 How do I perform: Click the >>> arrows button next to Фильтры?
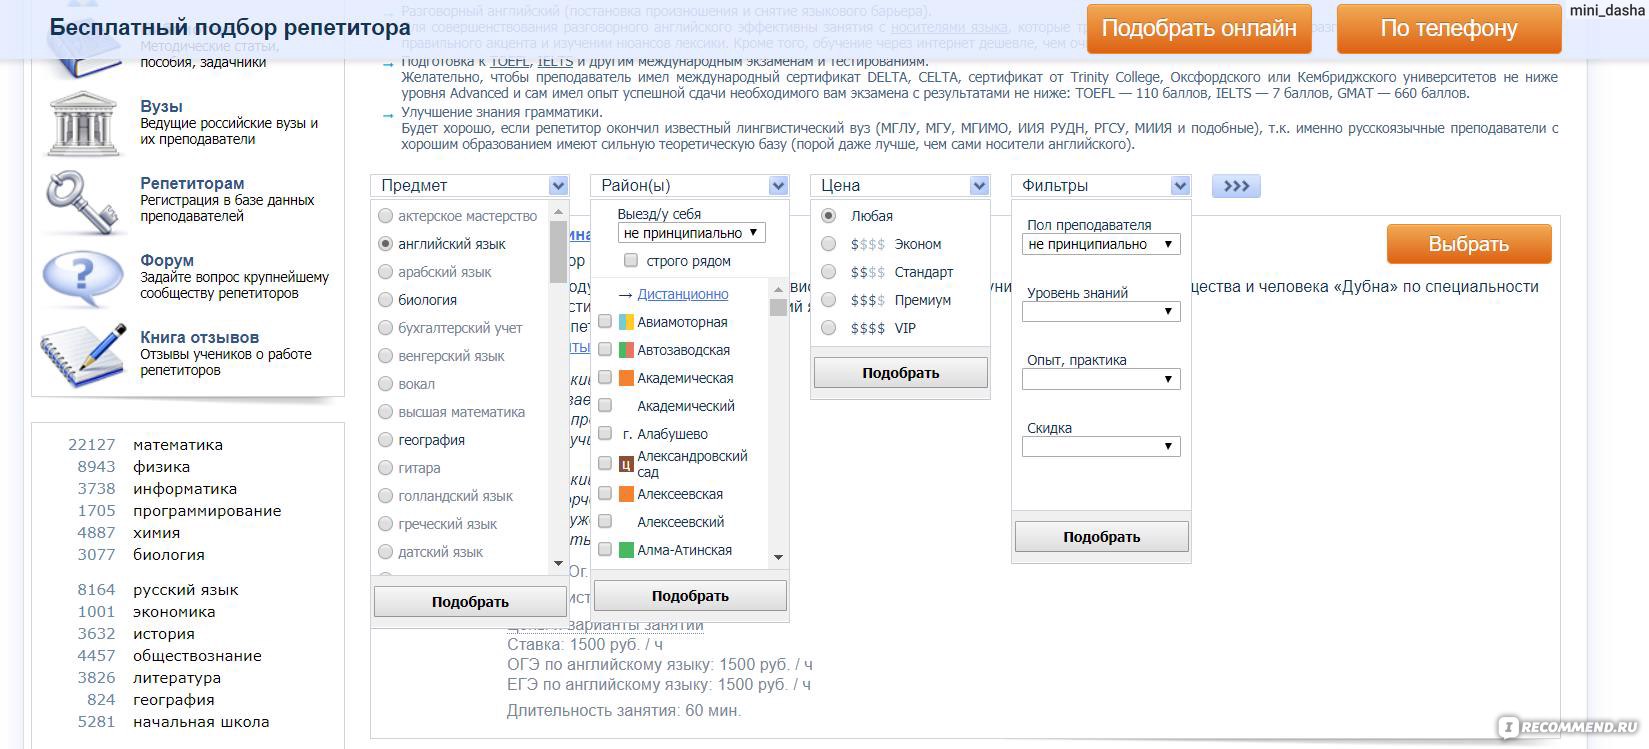click(x=1236, y=186)
